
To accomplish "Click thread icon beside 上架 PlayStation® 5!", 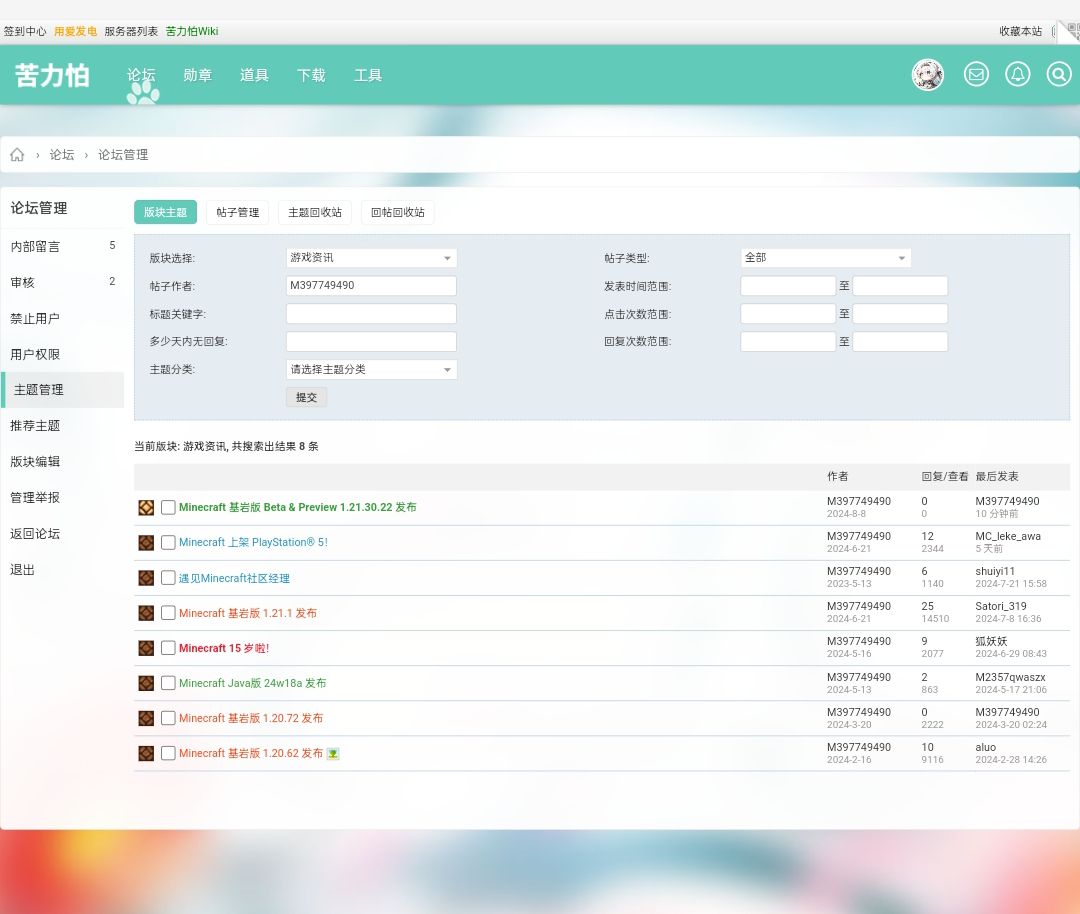I will (146, 543).
